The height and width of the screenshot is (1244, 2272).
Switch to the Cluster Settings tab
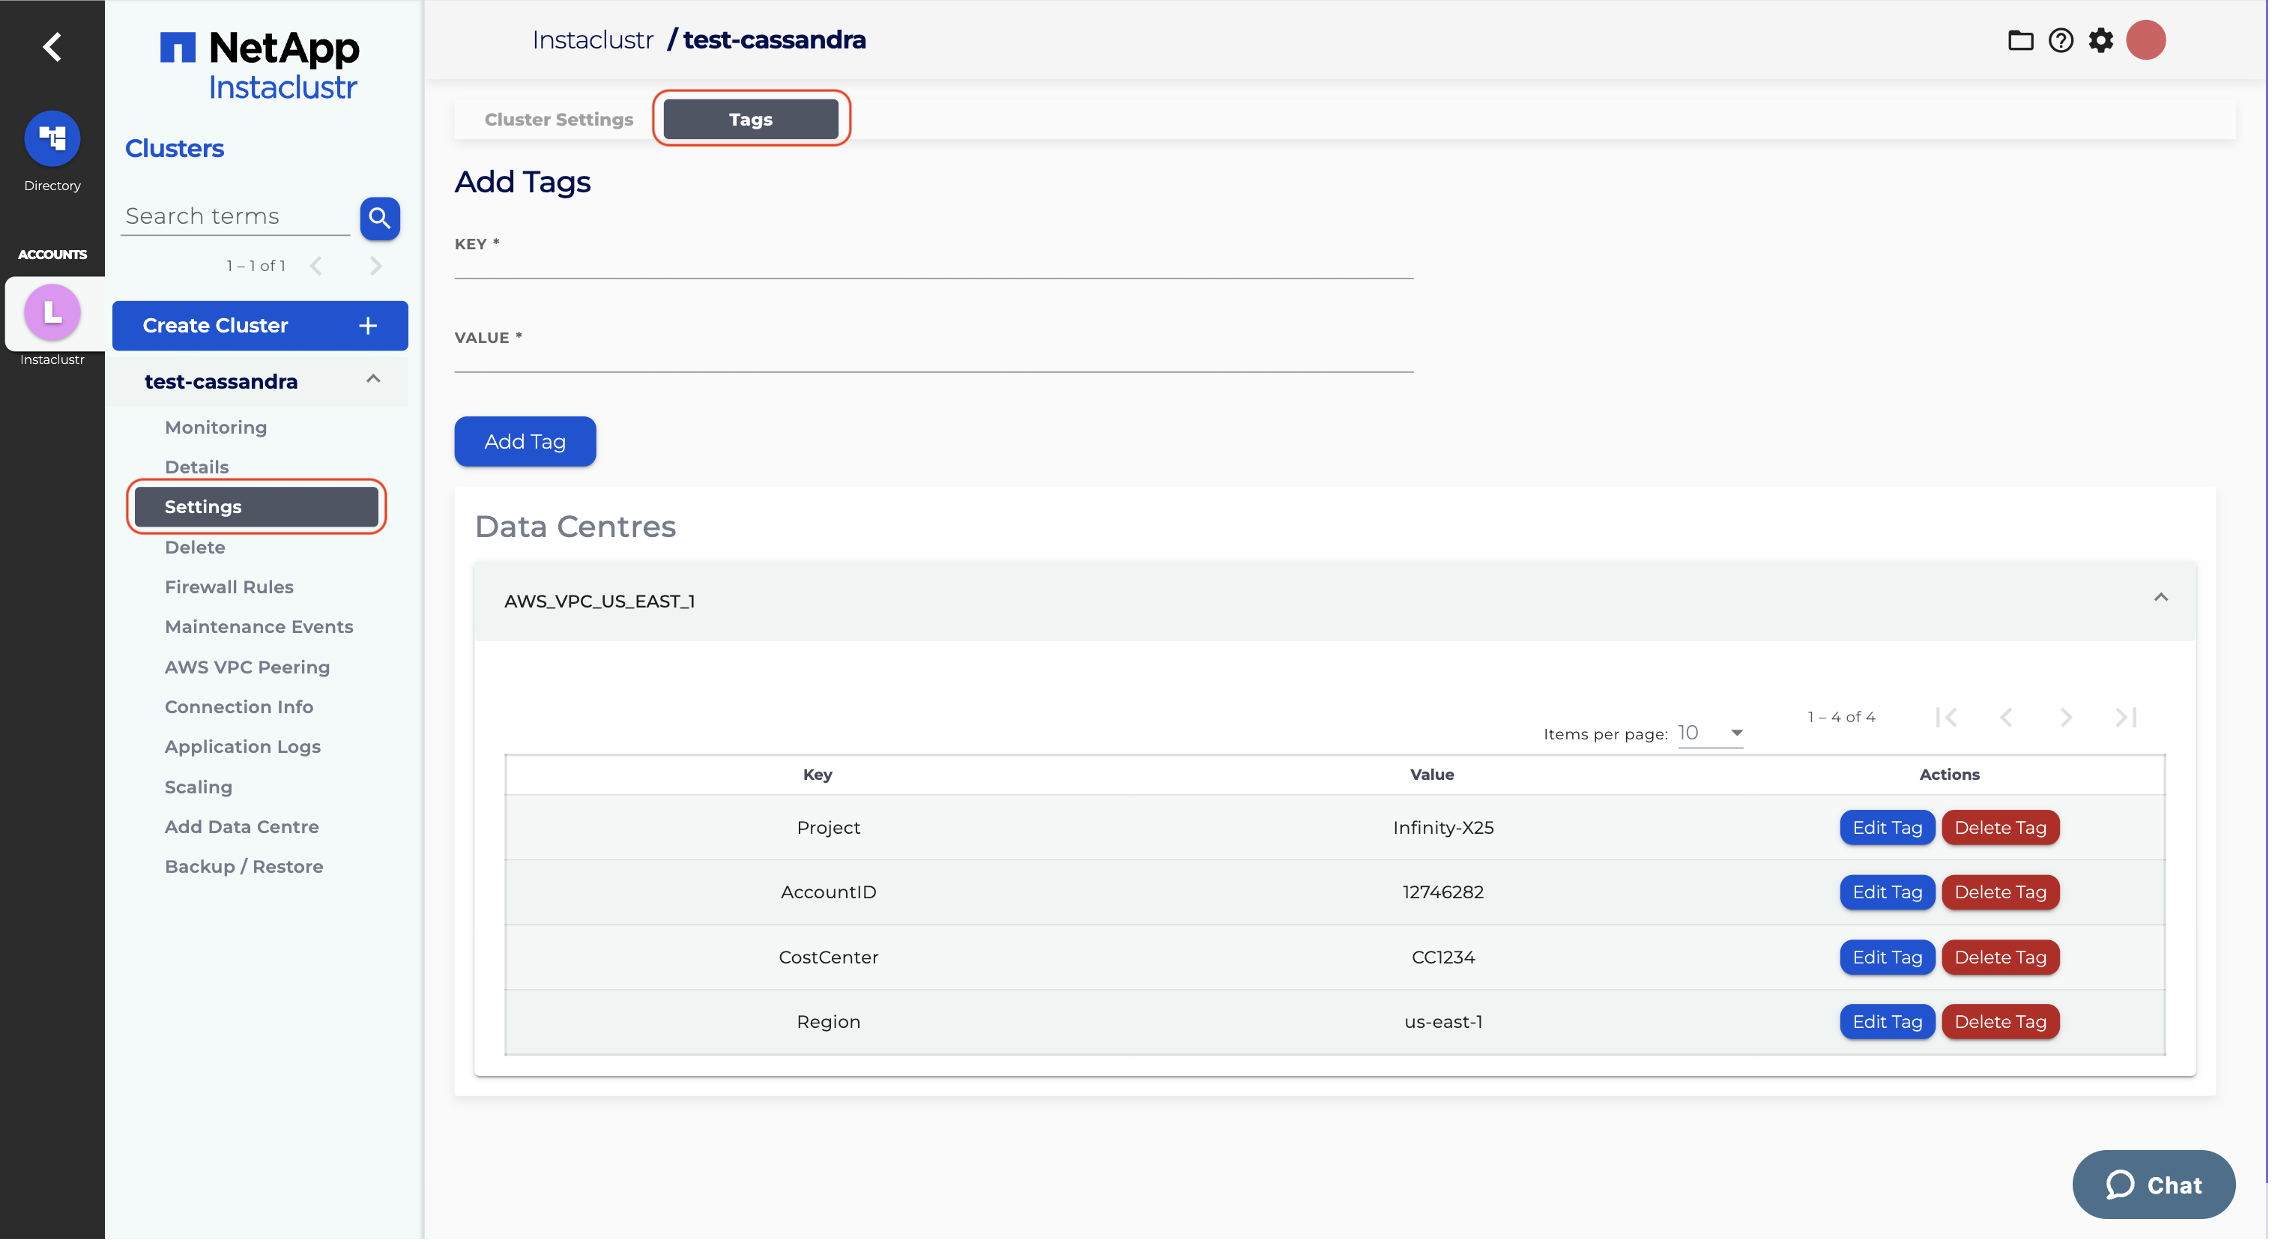pos(558,120)
